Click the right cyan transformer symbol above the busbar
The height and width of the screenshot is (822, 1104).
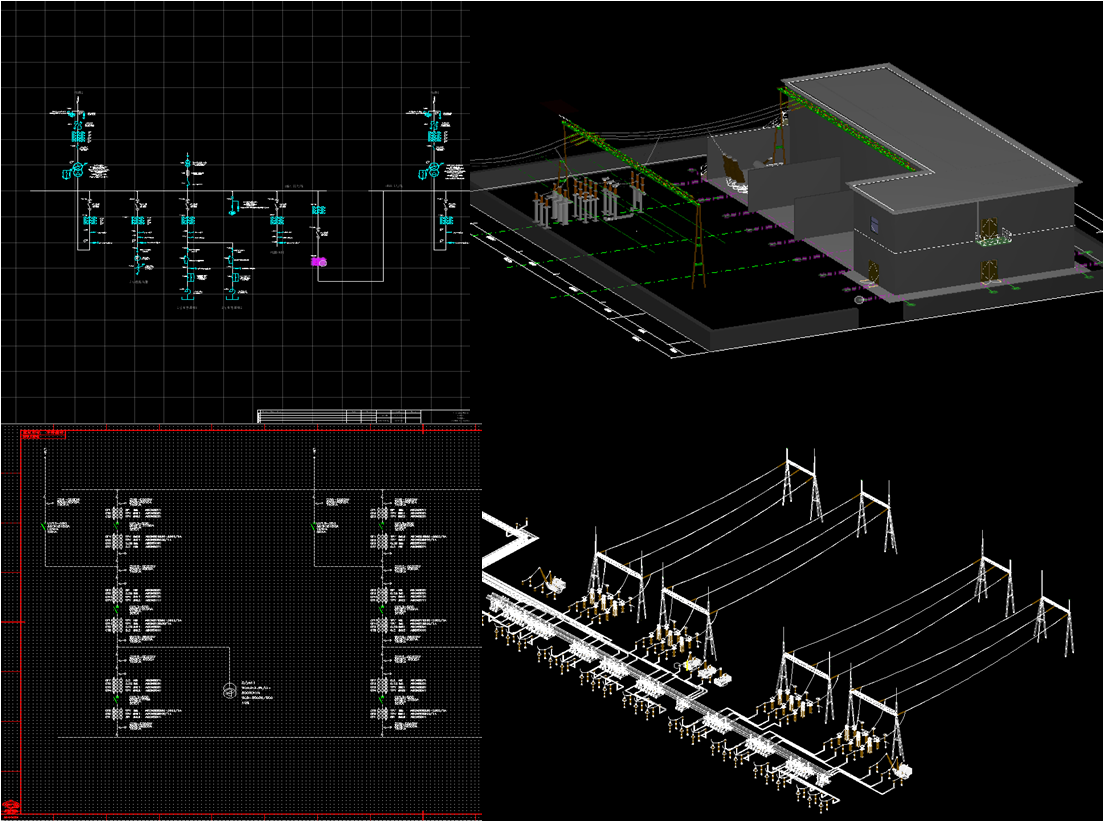click(x=435, y=171)
